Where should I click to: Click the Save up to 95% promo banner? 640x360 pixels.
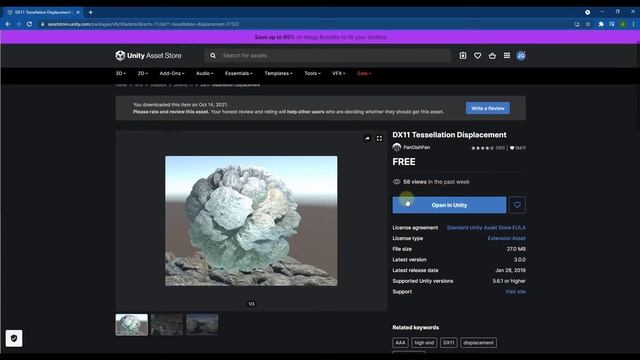(x=320, y=37)
